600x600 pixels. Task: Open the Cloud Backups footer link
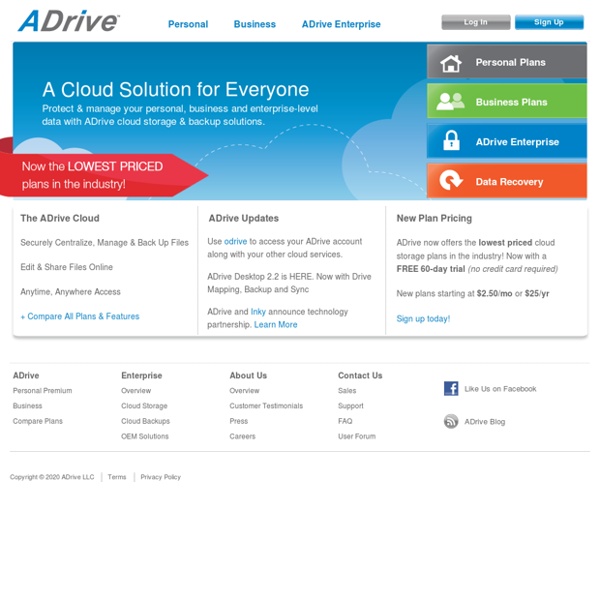(x=145, y=421)
